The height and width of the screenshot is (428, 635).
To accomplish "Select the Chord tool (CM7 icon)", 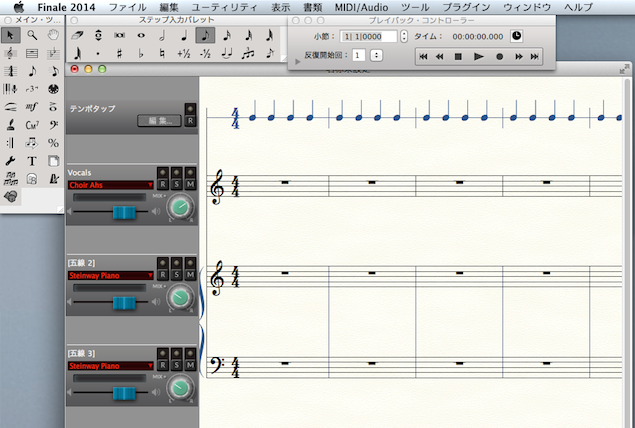I will (x=32, y=125).
